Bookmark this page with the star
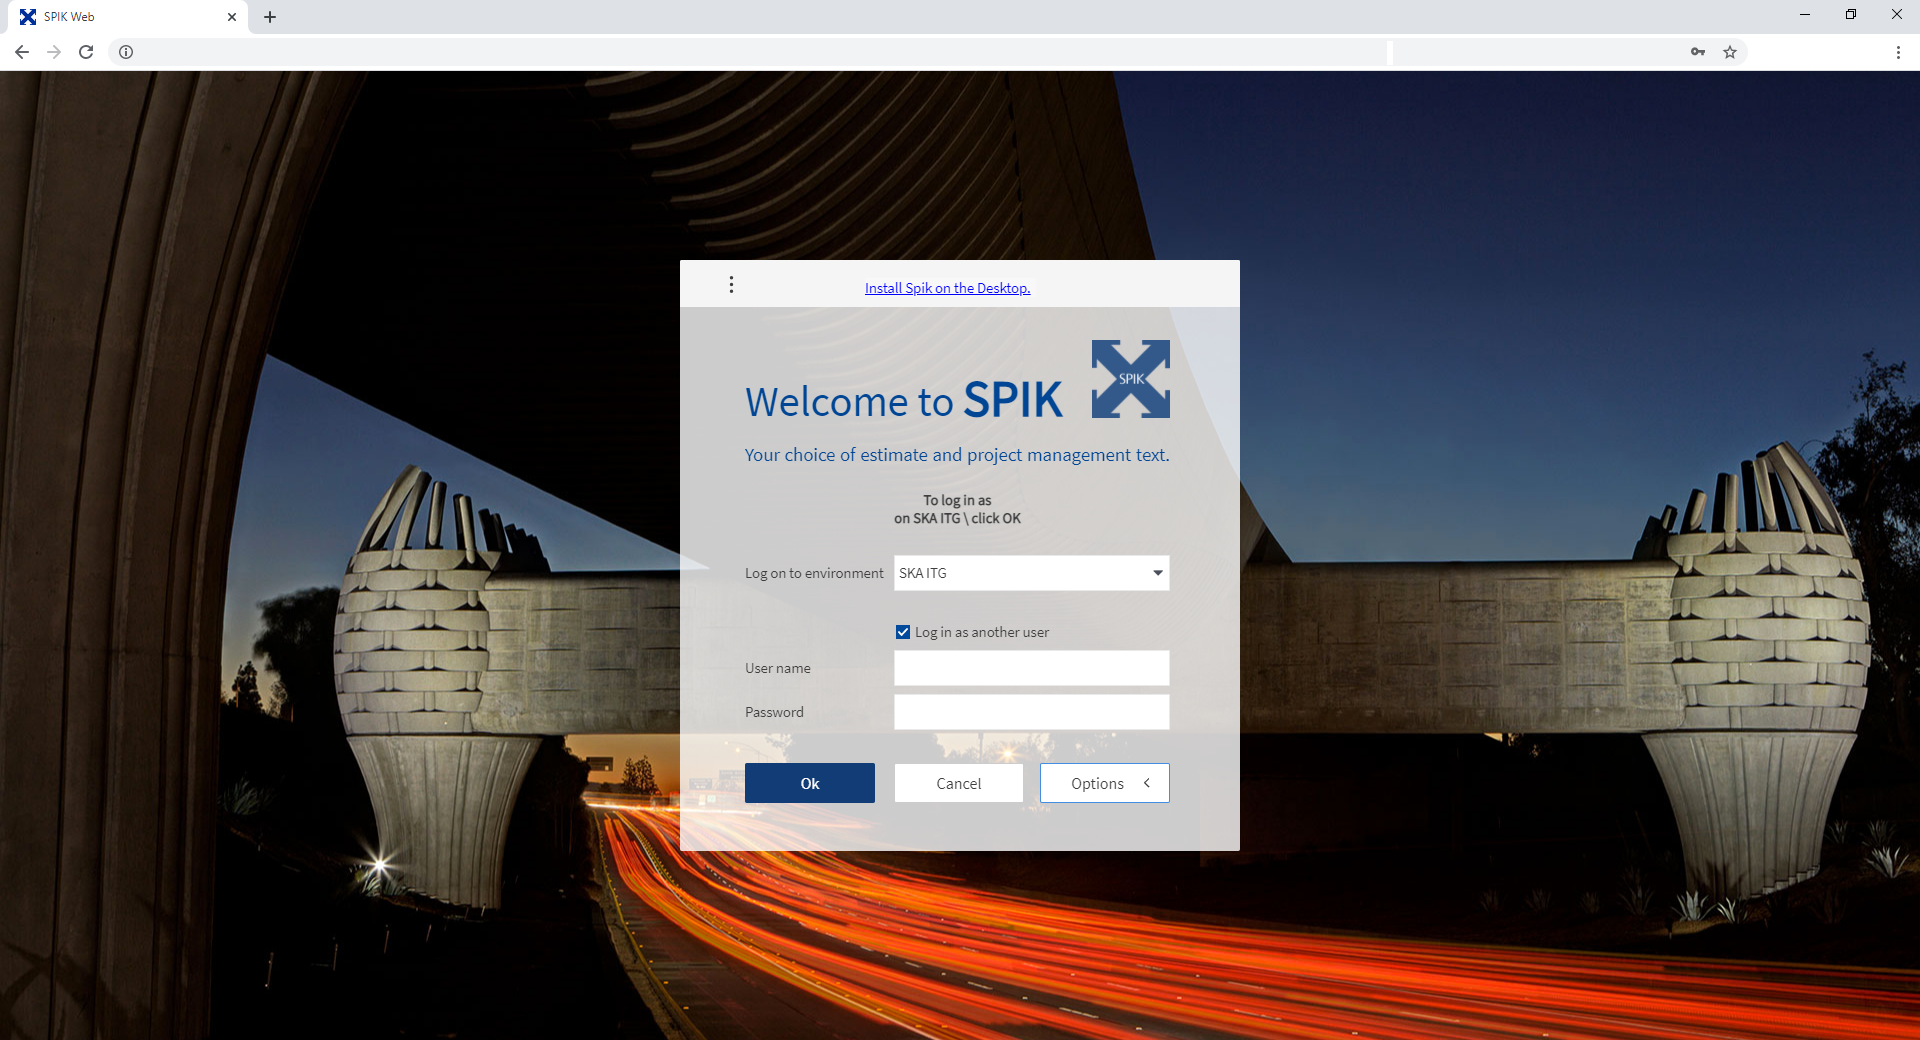 click(1730, 52)
